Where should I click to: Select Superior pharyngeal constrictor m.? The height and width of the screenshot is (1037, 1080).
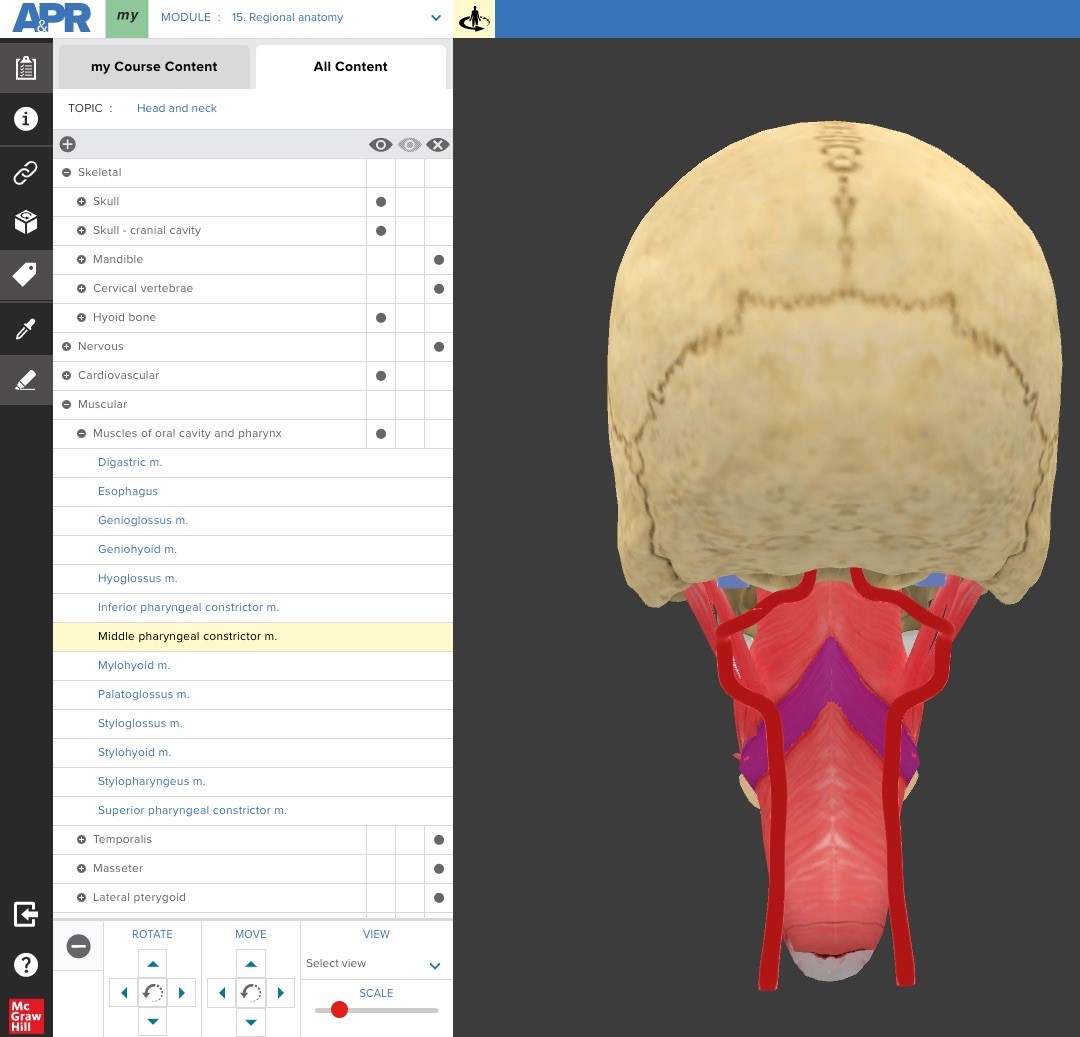pos(192,810)
